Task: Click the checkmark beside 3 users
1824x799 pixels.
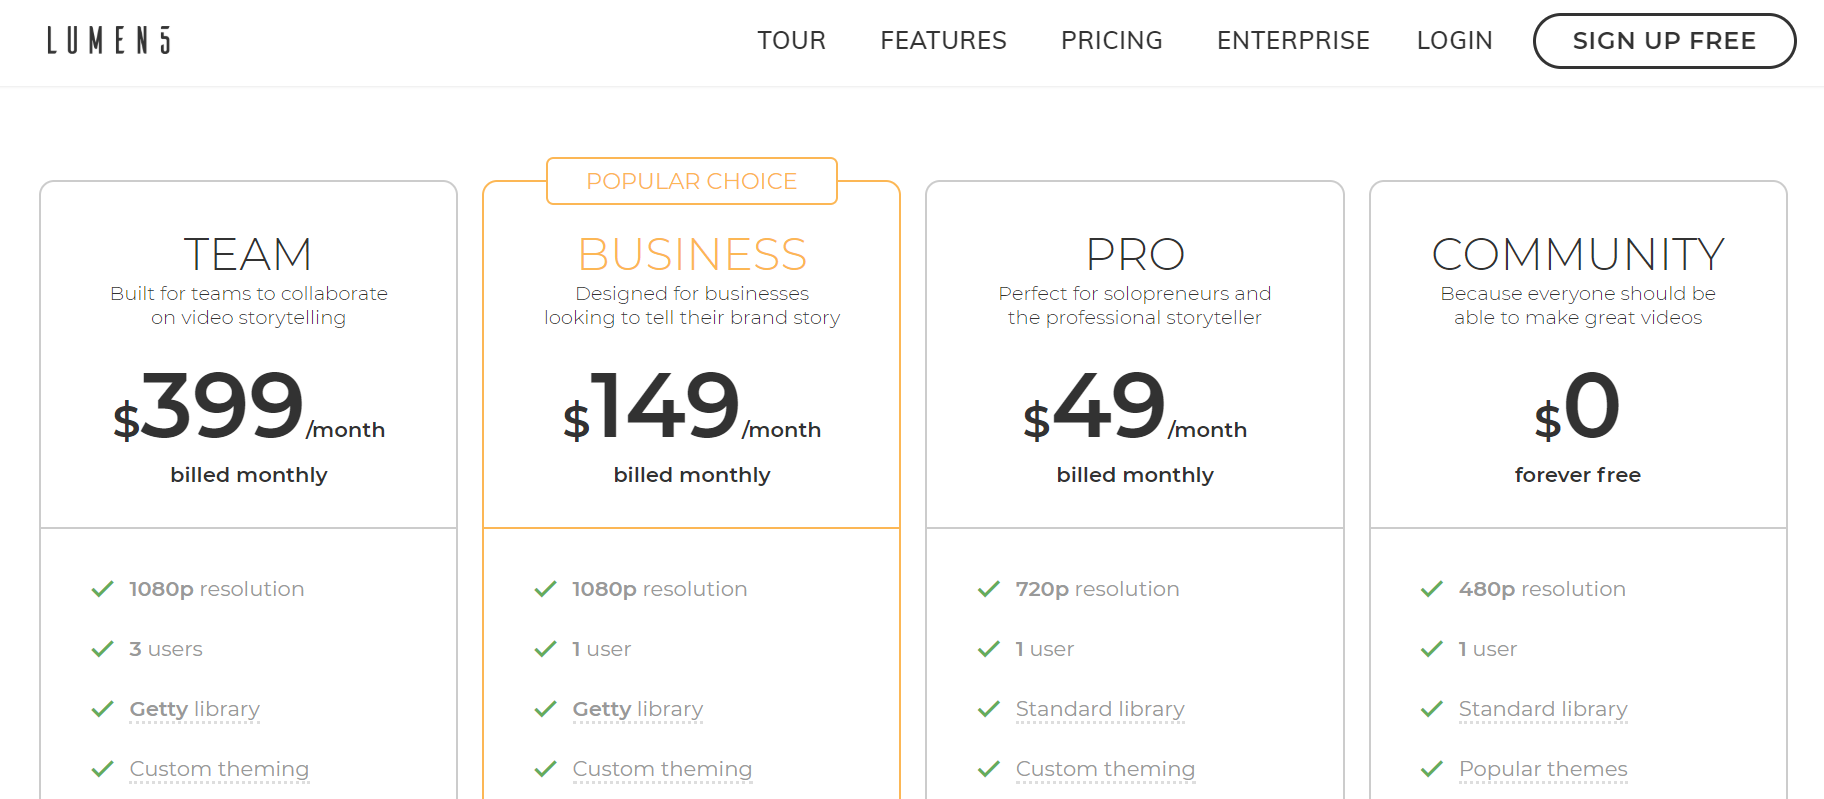Action: [102, 649]
